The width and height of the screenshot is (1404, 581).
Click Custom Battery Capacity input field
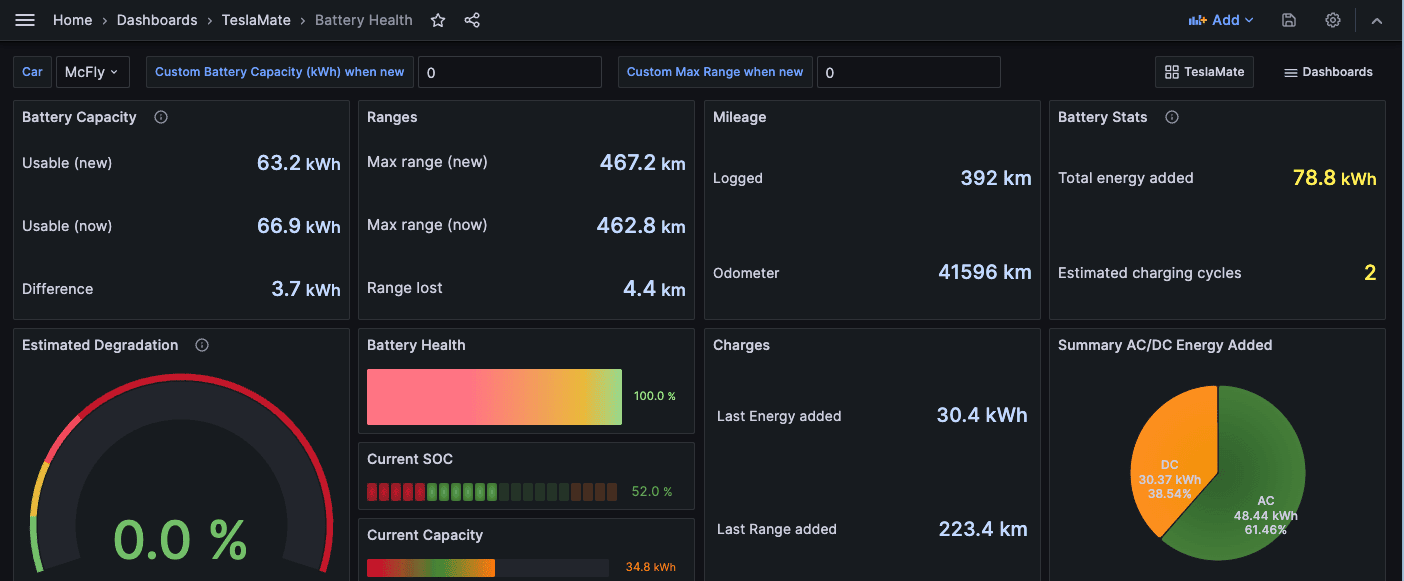tap(509, 72)
